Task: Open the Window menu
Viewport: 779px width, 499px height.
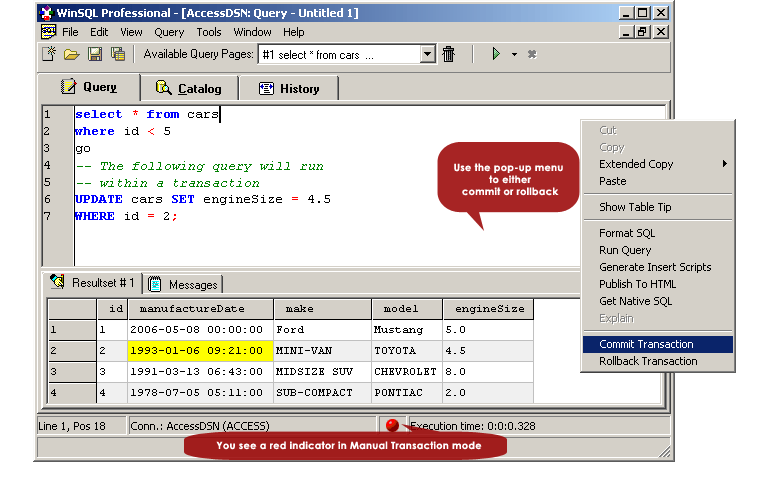Action: click(x=252, y=32)
